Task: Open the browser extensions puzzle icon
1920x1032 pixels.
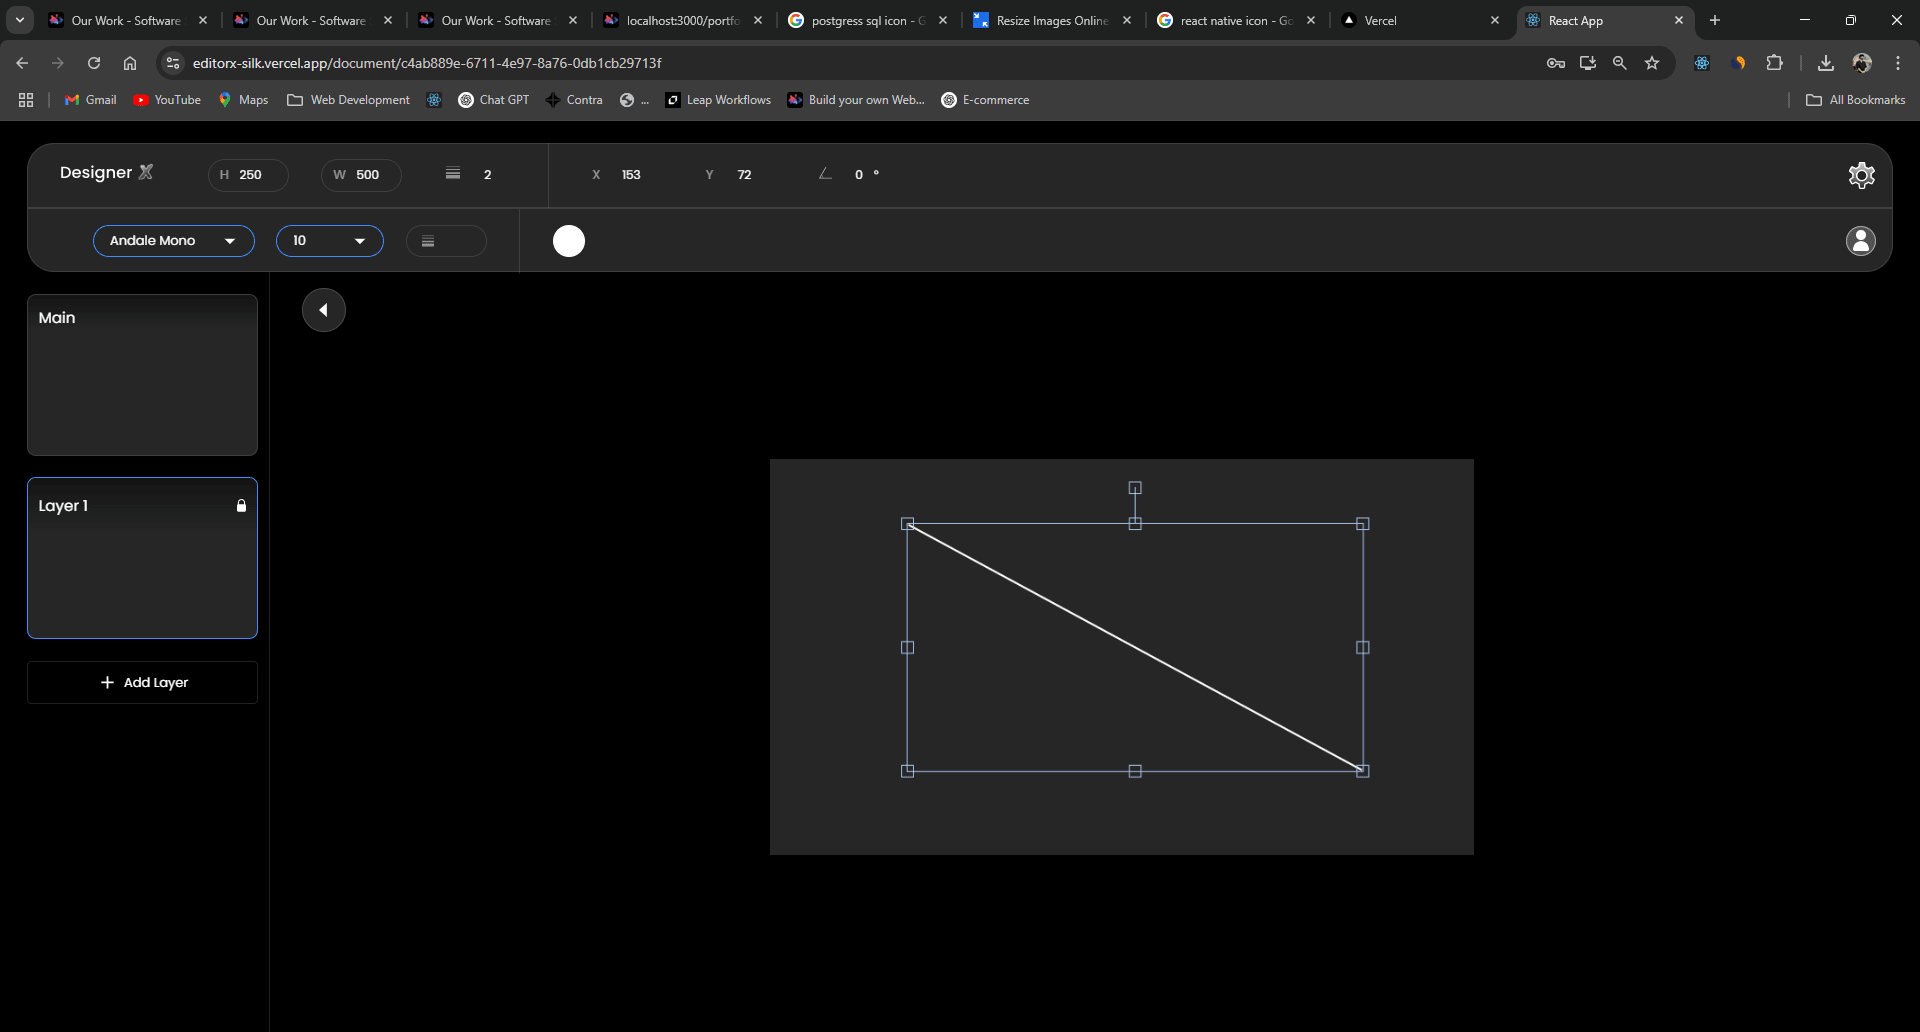Action: [x=1775, y=63]
